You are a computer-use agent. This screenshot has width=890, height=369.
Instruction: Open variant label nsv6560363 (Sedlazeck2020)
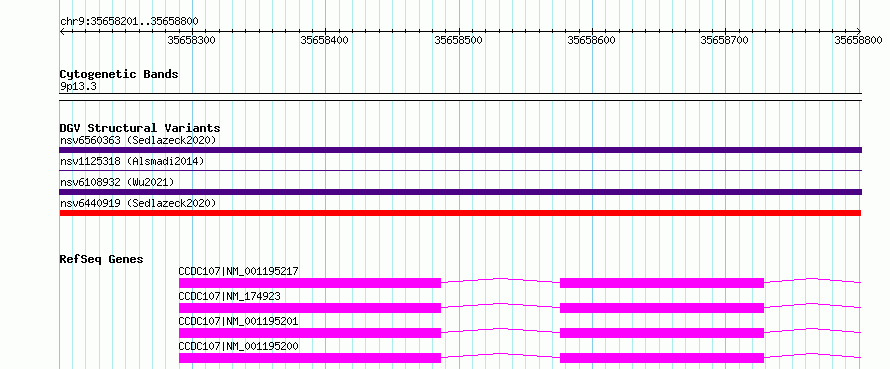point(138,140)
